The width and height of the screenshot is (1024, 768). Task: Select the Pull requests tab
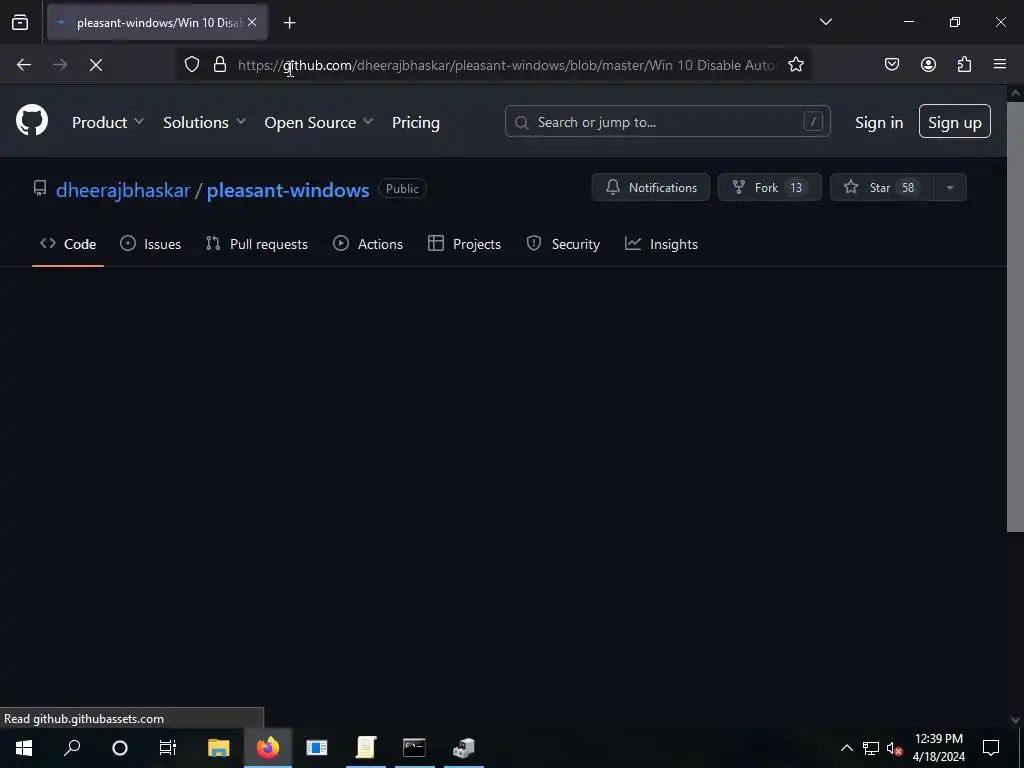click(257, 244)
